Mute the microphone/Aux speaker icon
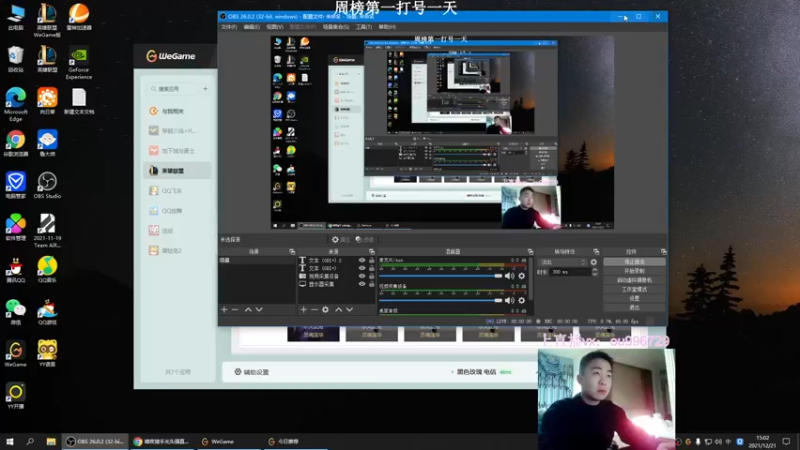The height and width of the screenshot is (450, 800). coord(509,276)
